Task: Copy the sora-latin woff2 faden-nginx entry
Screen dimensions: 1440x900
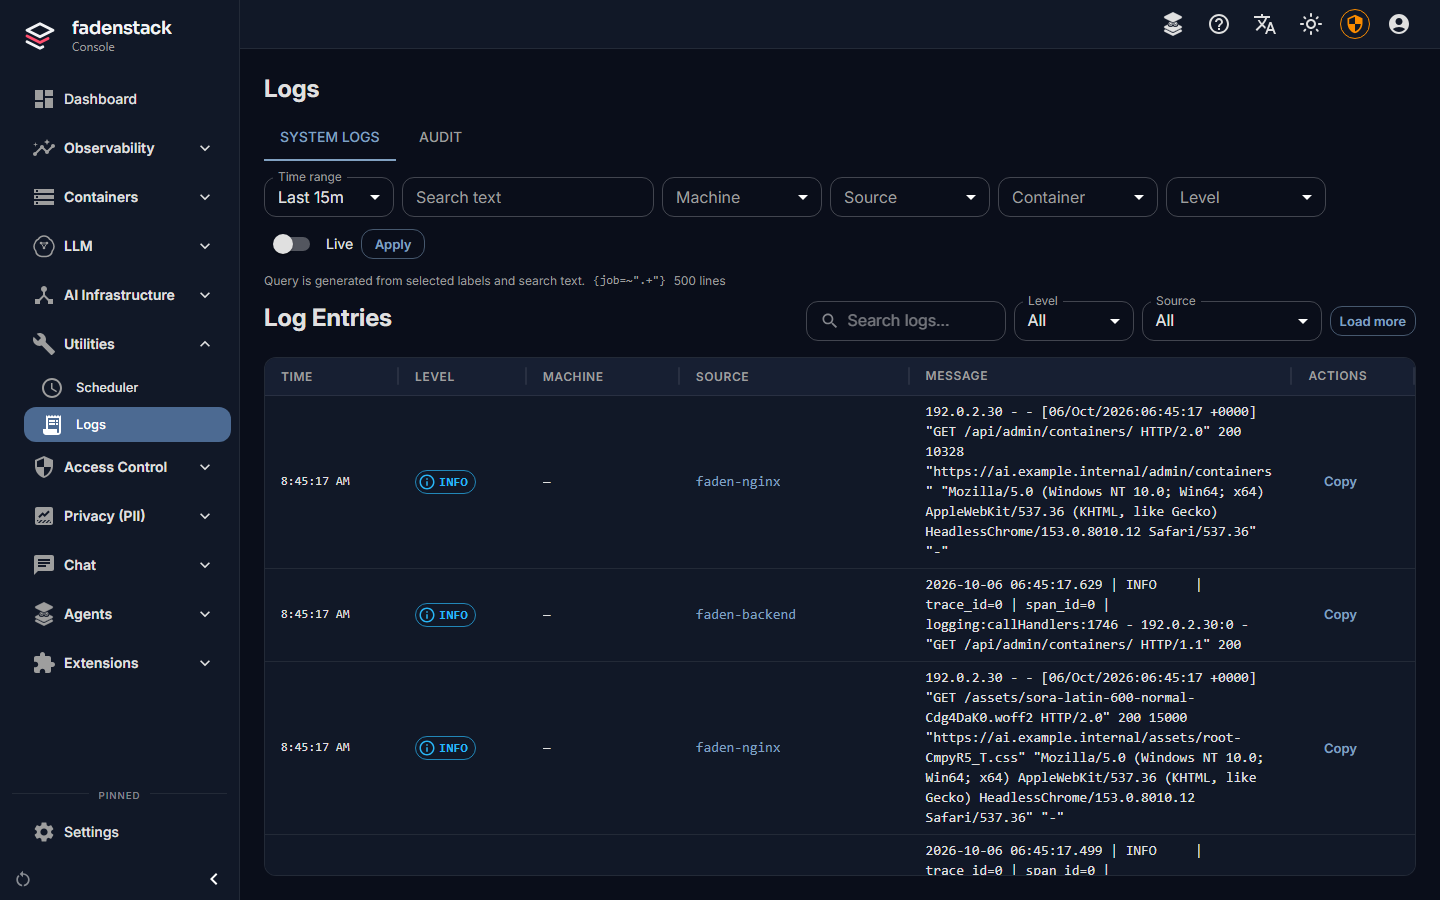Action: [1340, 748]
